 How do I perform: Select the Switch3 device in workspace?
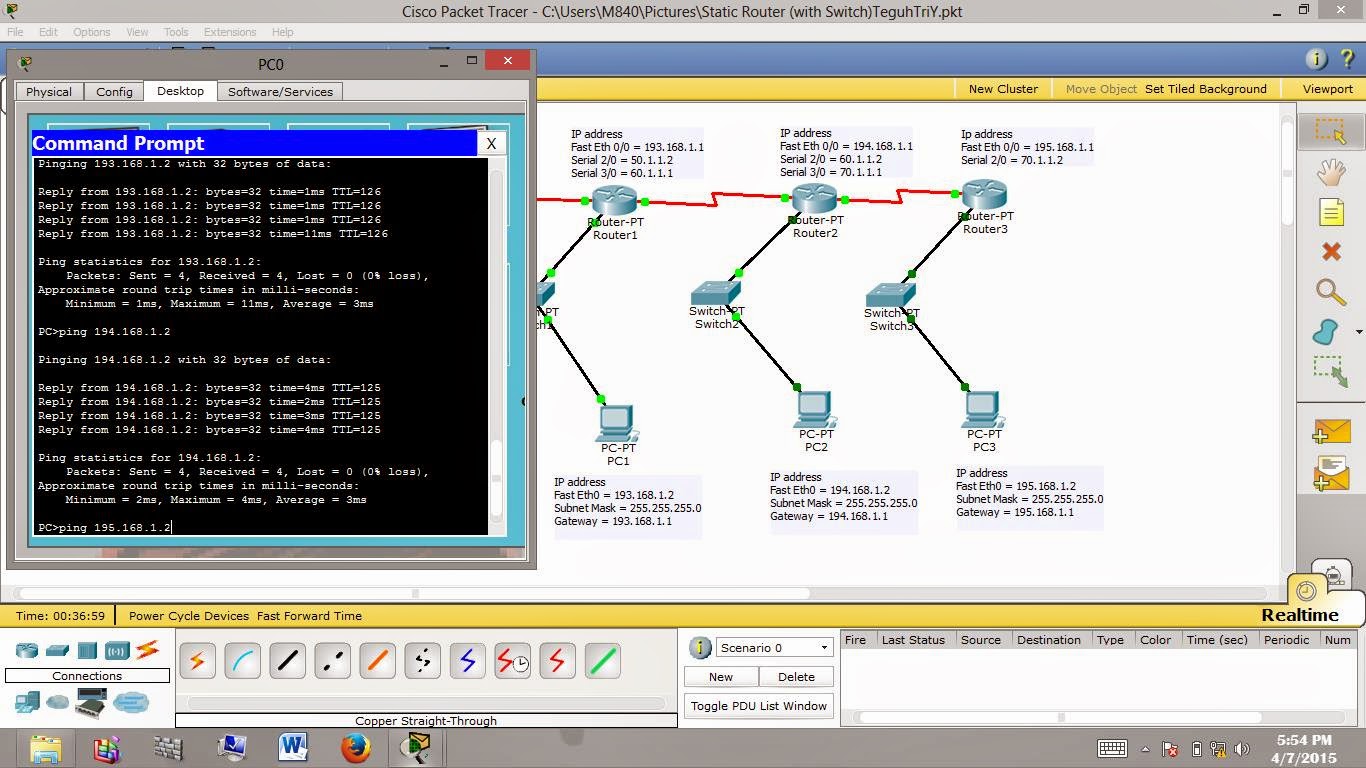pos(890,294)
